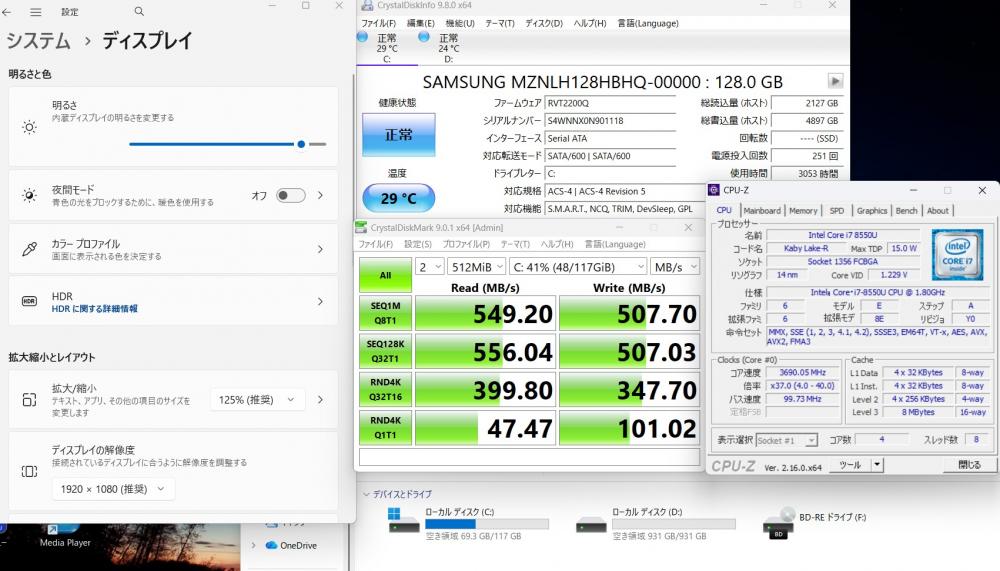Click the back arrow in Settings
Screen dimensions: 1000x571
(x=6, y=12)
